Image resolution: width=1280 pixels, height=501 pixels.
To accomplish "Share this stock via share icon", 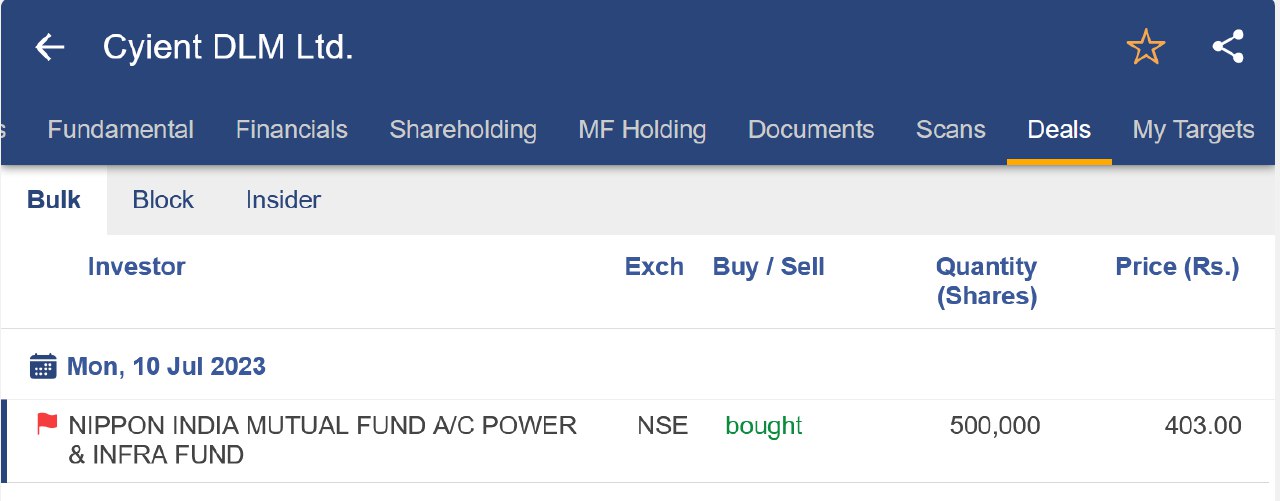I will pos(1227,47).
